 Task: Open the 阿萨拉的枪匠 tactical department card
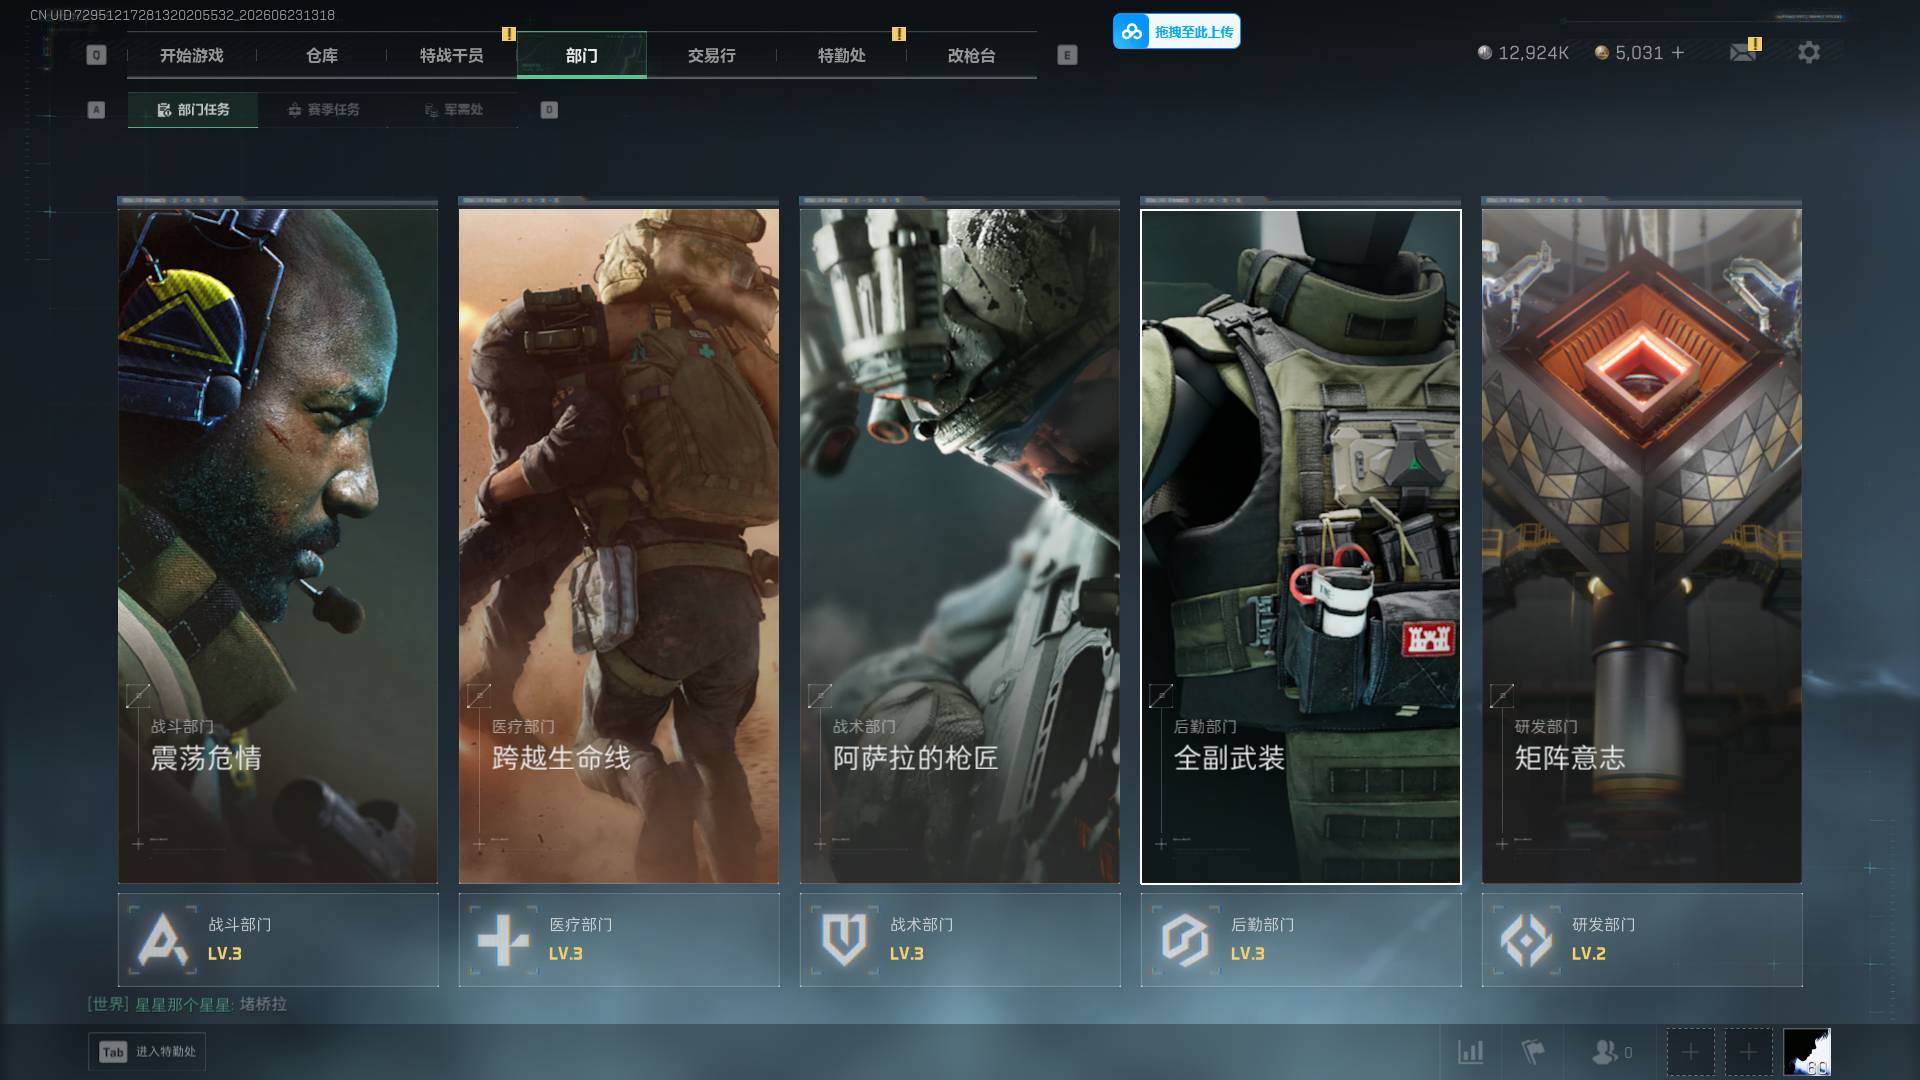click(x=960, y=545)
